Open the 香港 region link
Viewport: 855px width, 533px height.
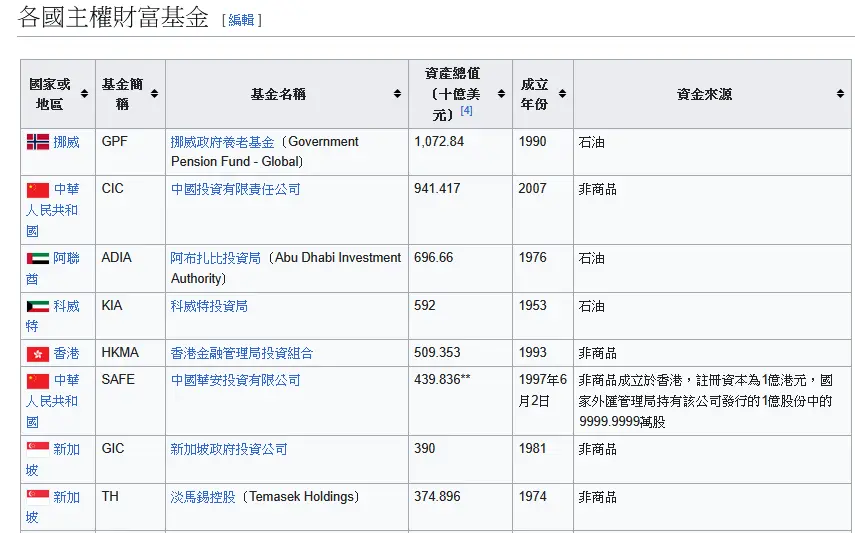pos(67,354)
